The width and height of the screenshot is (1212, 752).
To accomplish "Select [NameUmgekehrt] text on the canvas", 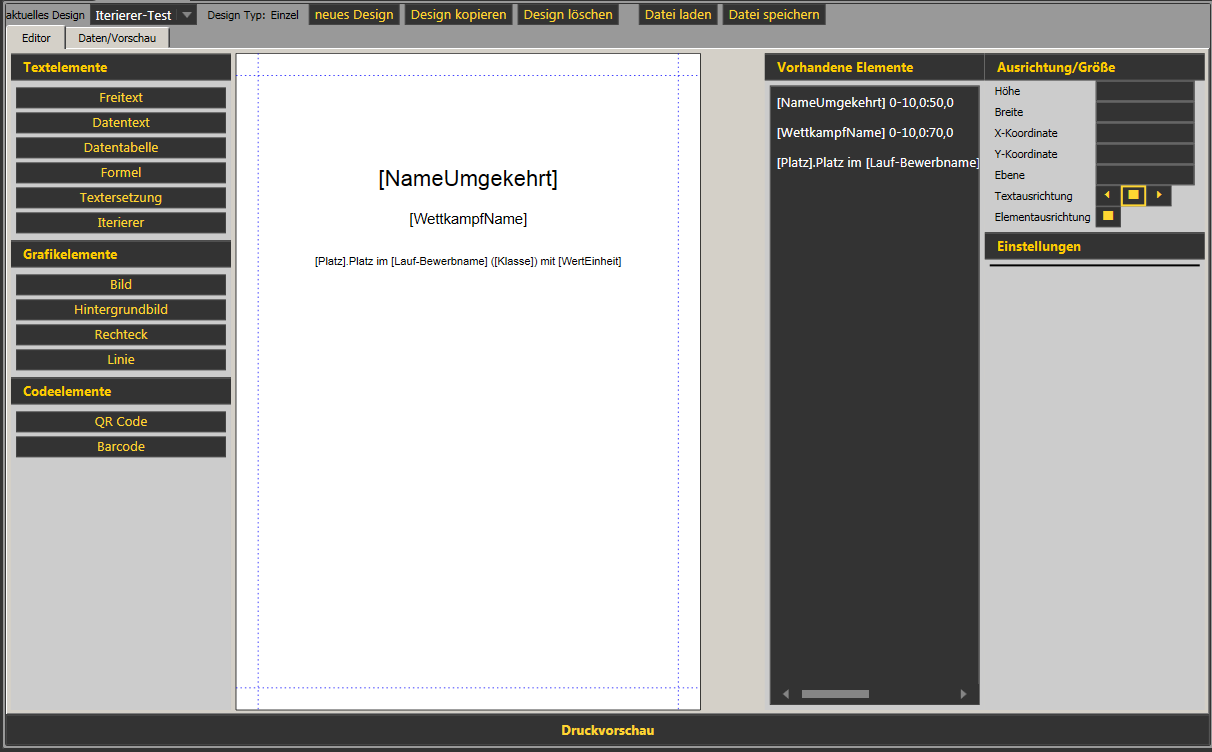I will coord(468,179).
